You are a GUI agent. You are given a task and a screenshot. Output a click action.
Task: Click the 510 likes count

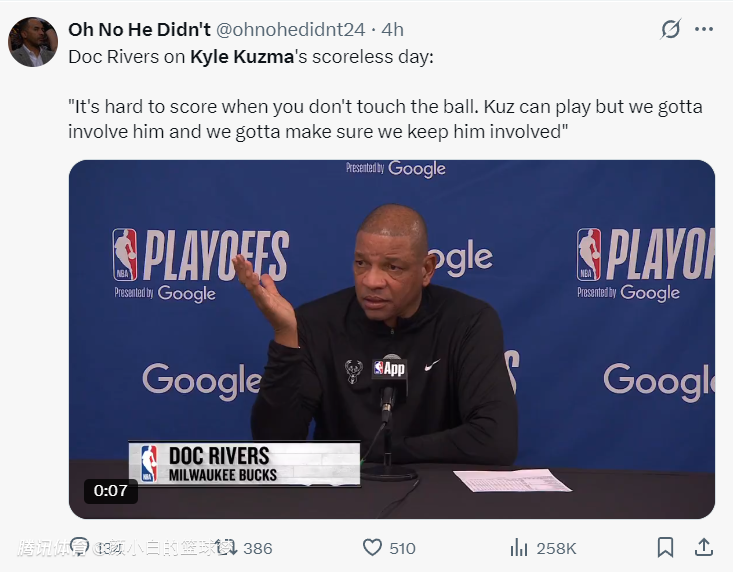click(x=403, y=548)
